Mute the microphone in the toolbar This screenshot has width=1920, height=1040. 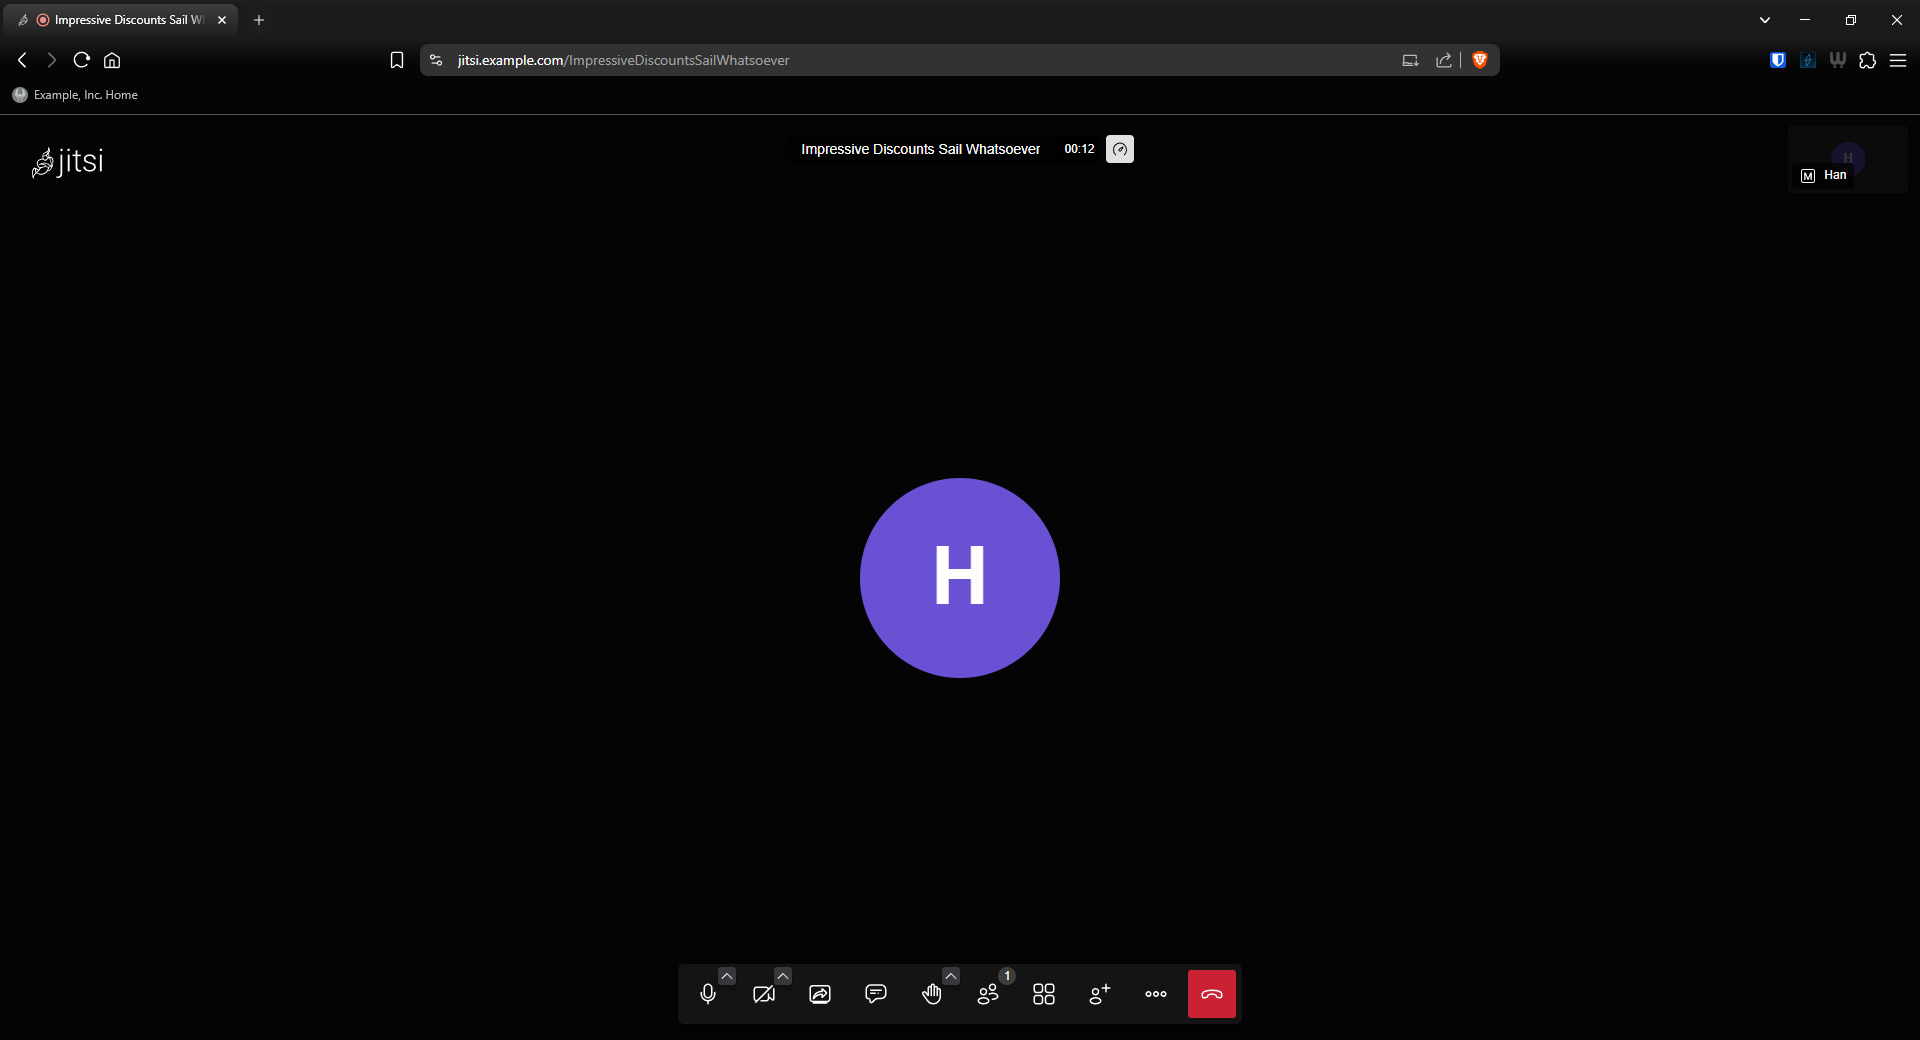[708, 994]
